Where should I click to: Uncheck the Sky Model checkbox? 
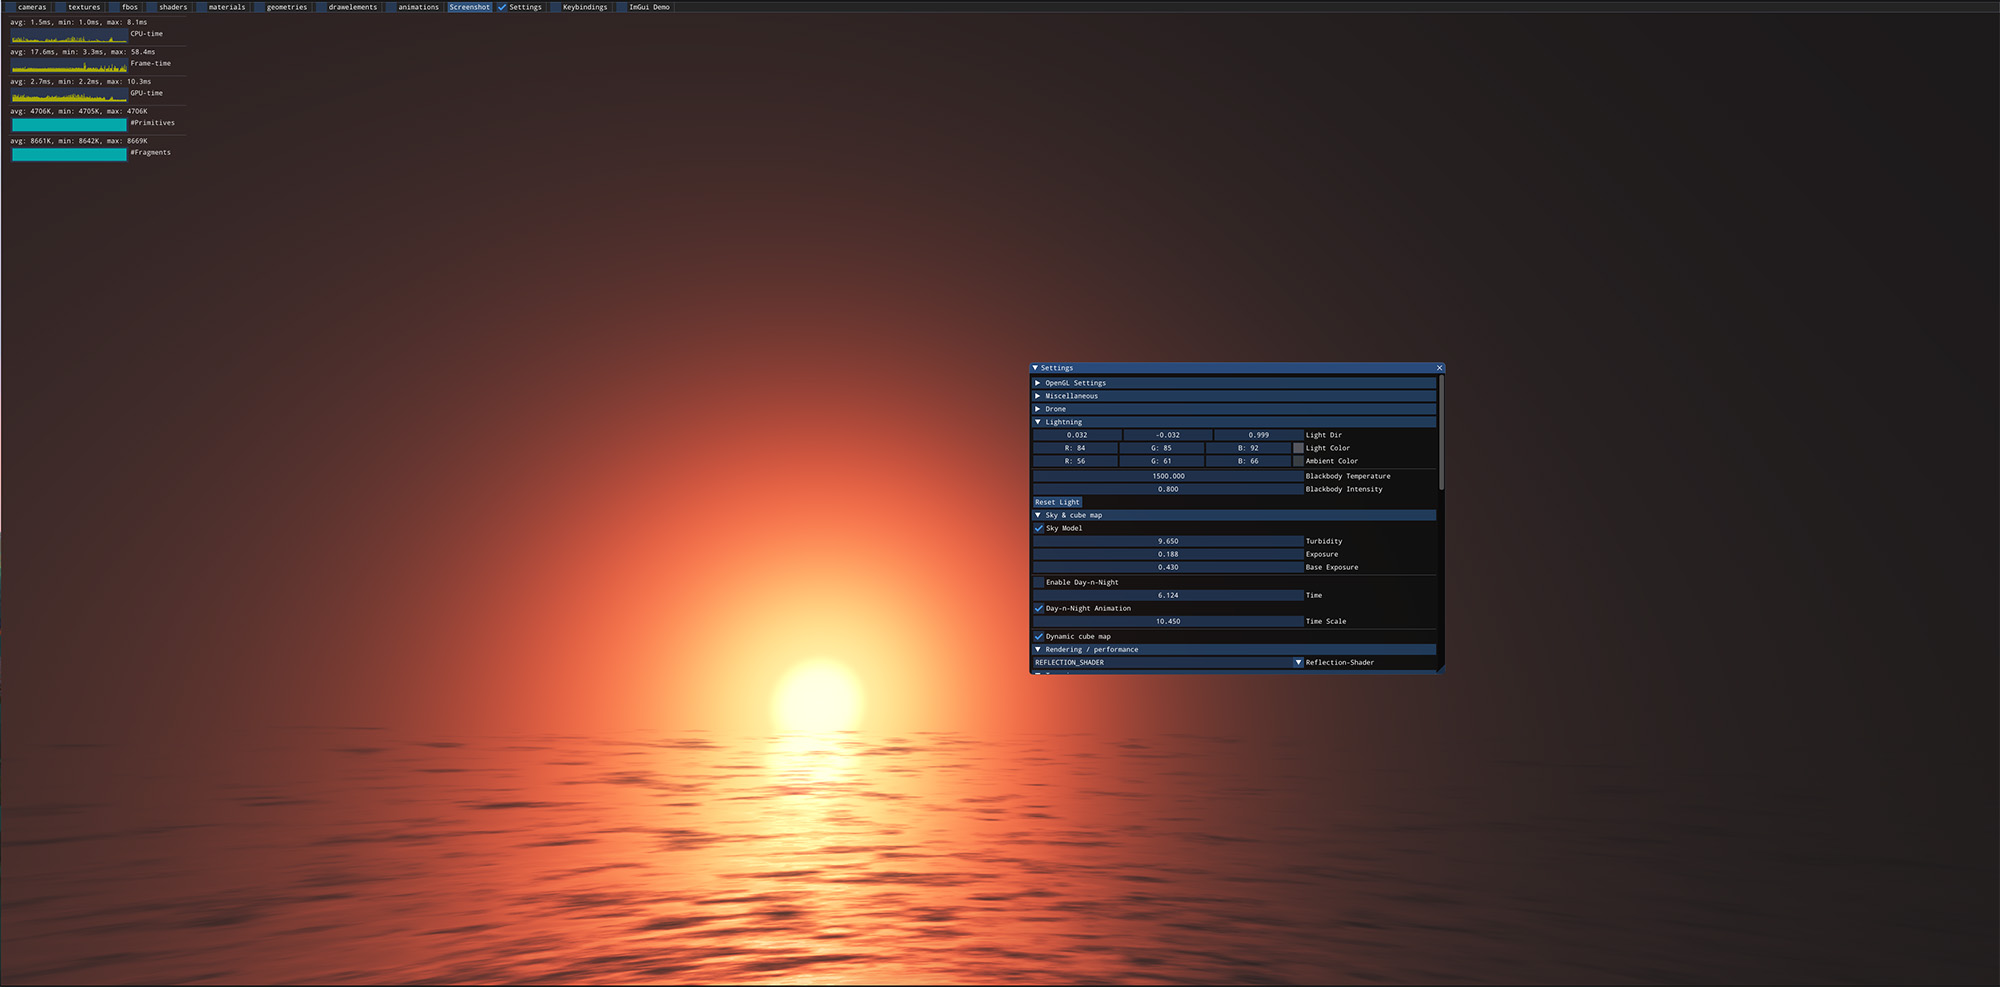tap(1039, 528)
